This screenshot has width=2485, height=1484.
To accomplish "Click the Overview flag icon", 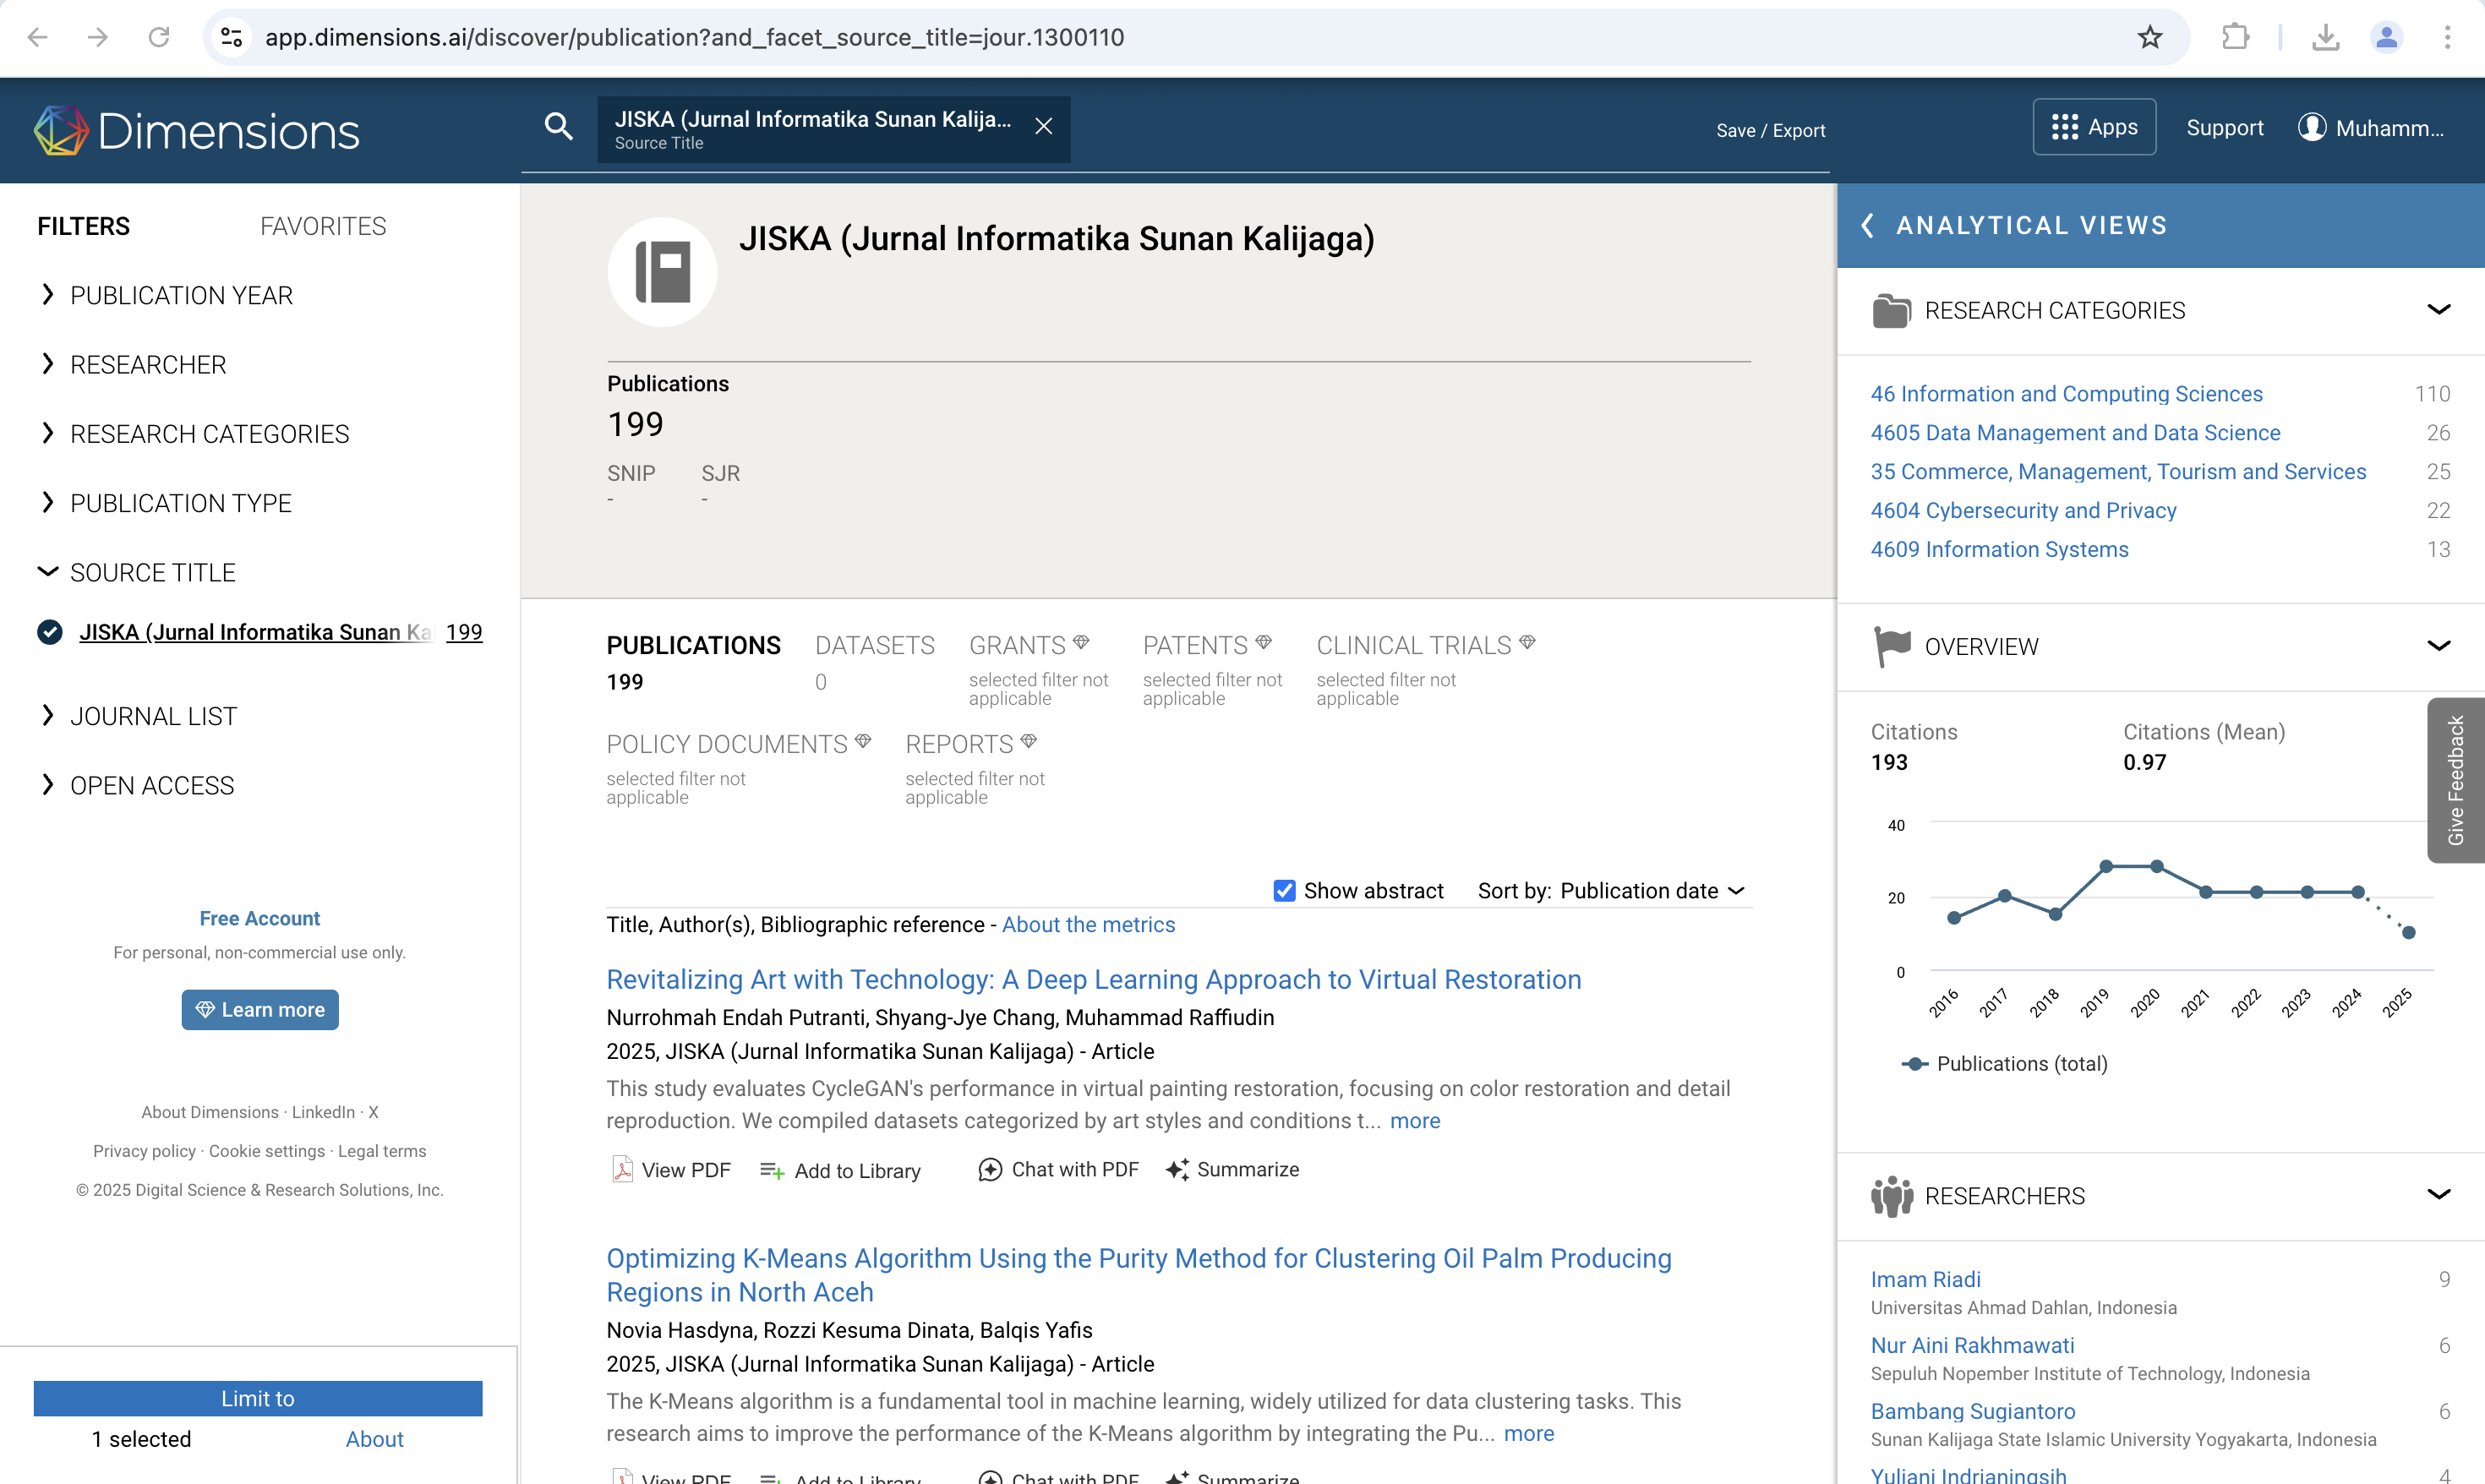I will pyautogui.click(x=1891, y=647).
